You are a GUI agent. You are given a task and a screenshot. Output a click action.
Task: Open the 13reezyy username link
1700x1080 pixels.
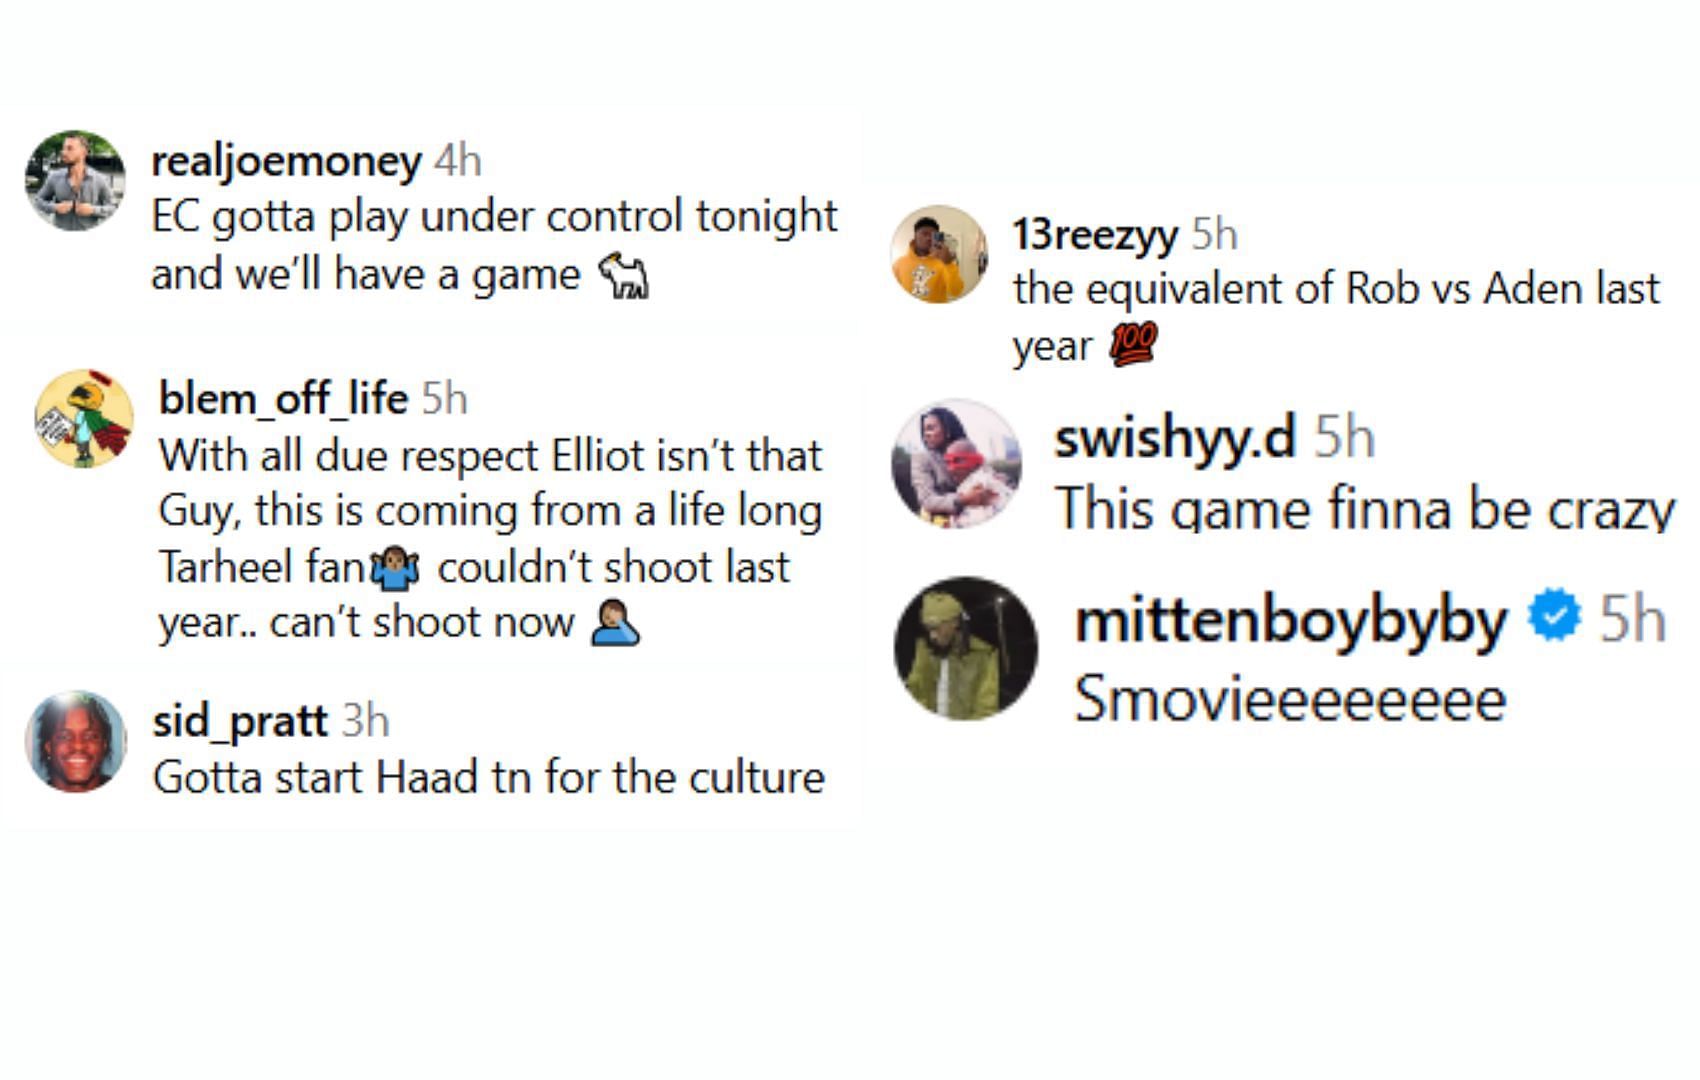coord(1095,235)
